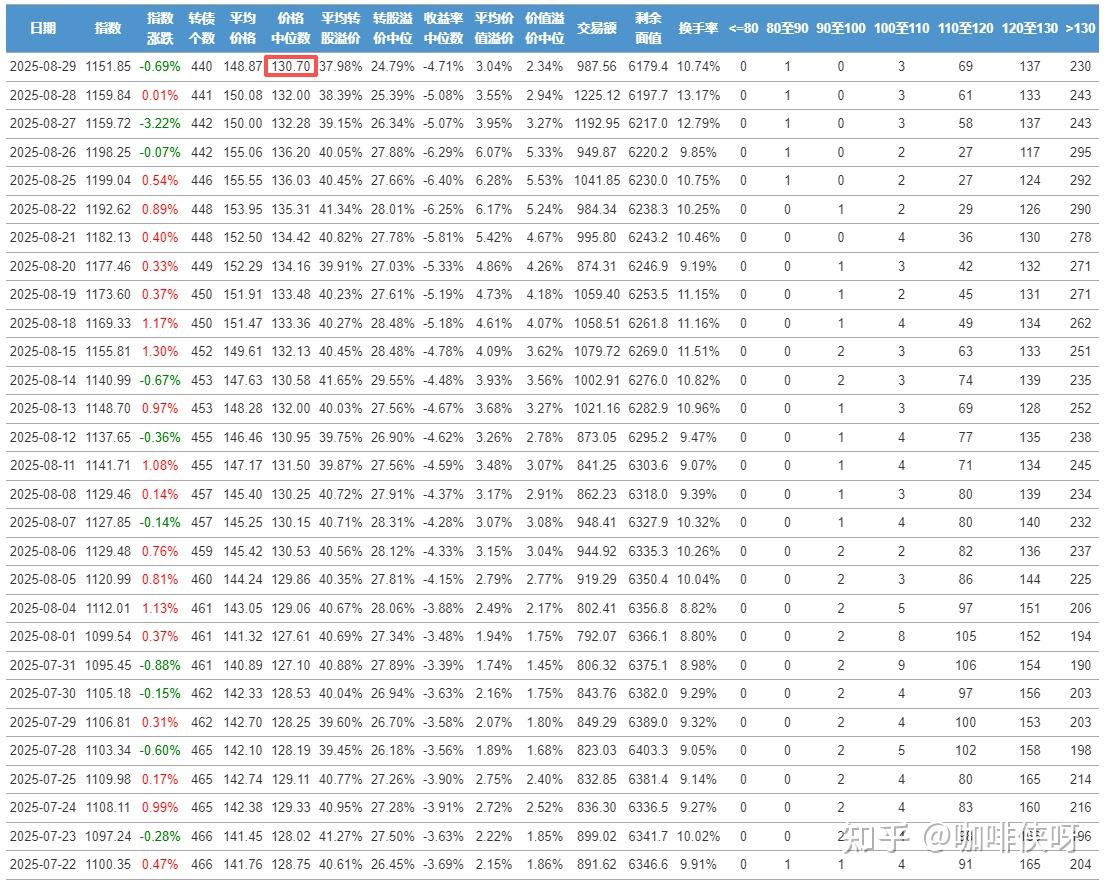Click median premium 29.55%
Image resolution: width=1109 pixels, height=885 pixels.
(x=393, y=381)
